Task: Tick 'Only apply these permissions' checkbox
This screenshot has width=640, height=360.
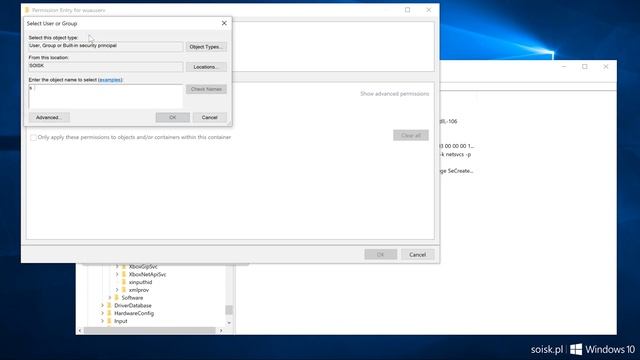Action: [33, 138]
